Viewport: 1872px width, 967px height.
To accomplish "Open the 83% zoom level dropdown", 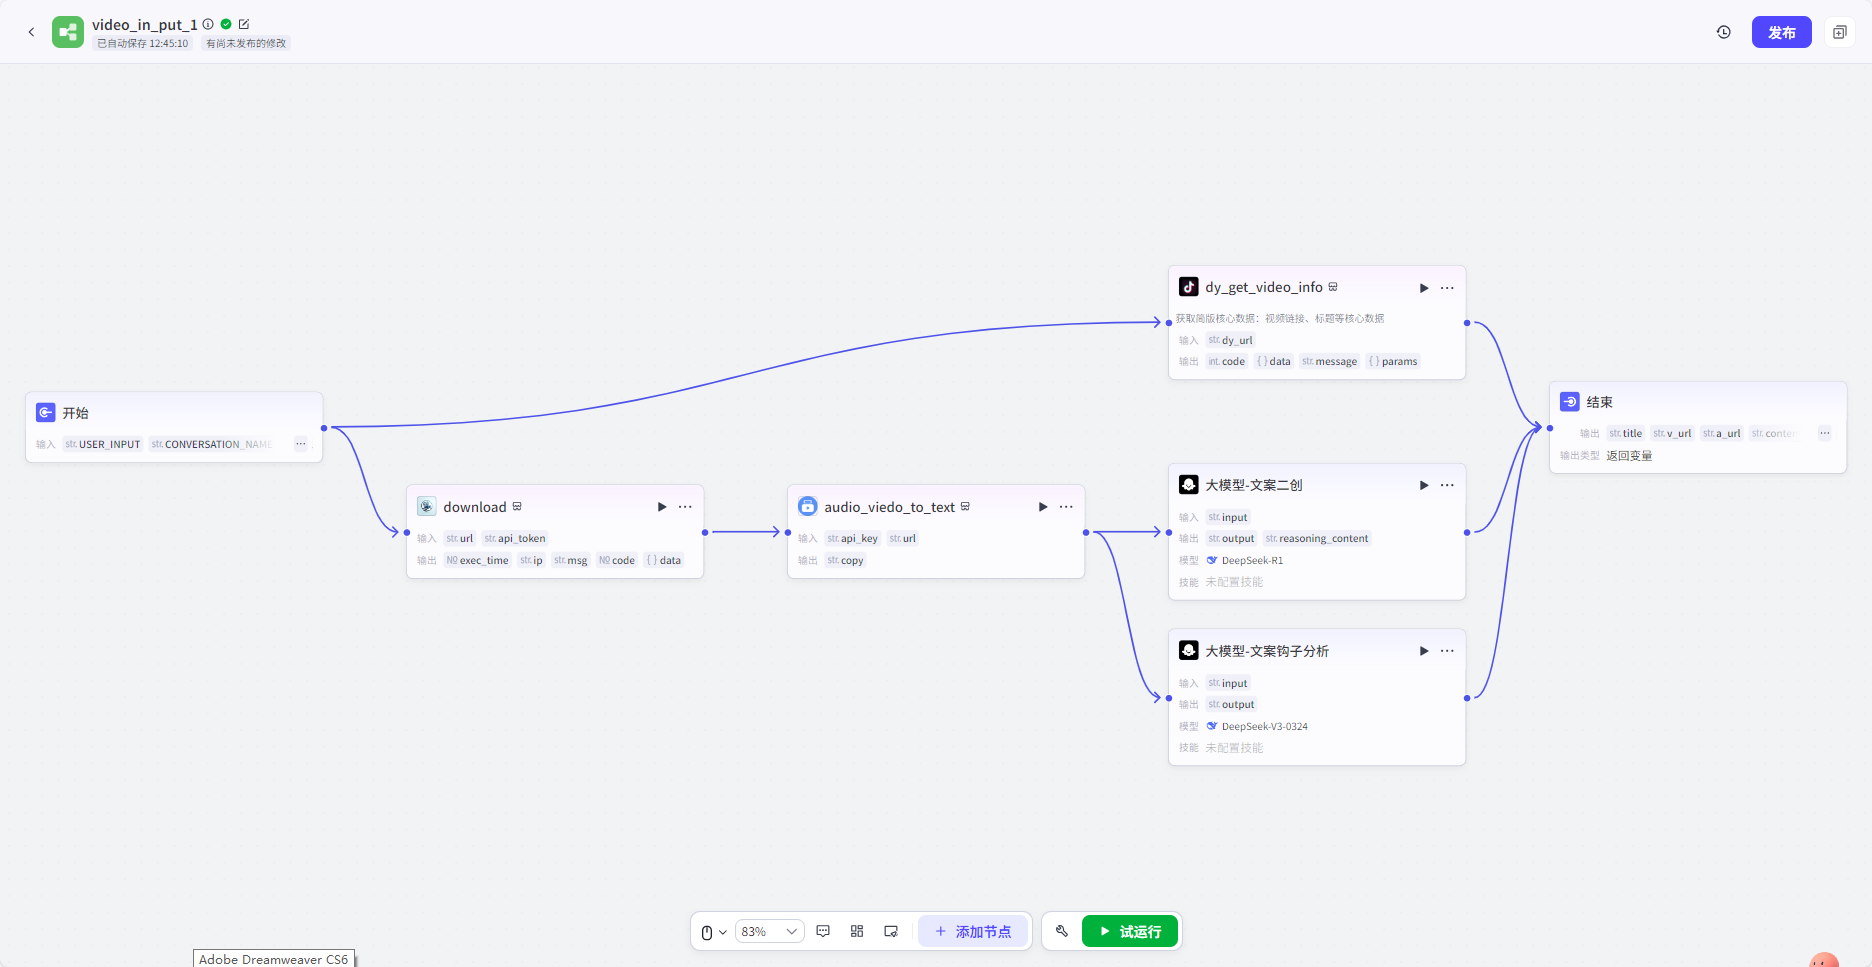I will point(770,931).
